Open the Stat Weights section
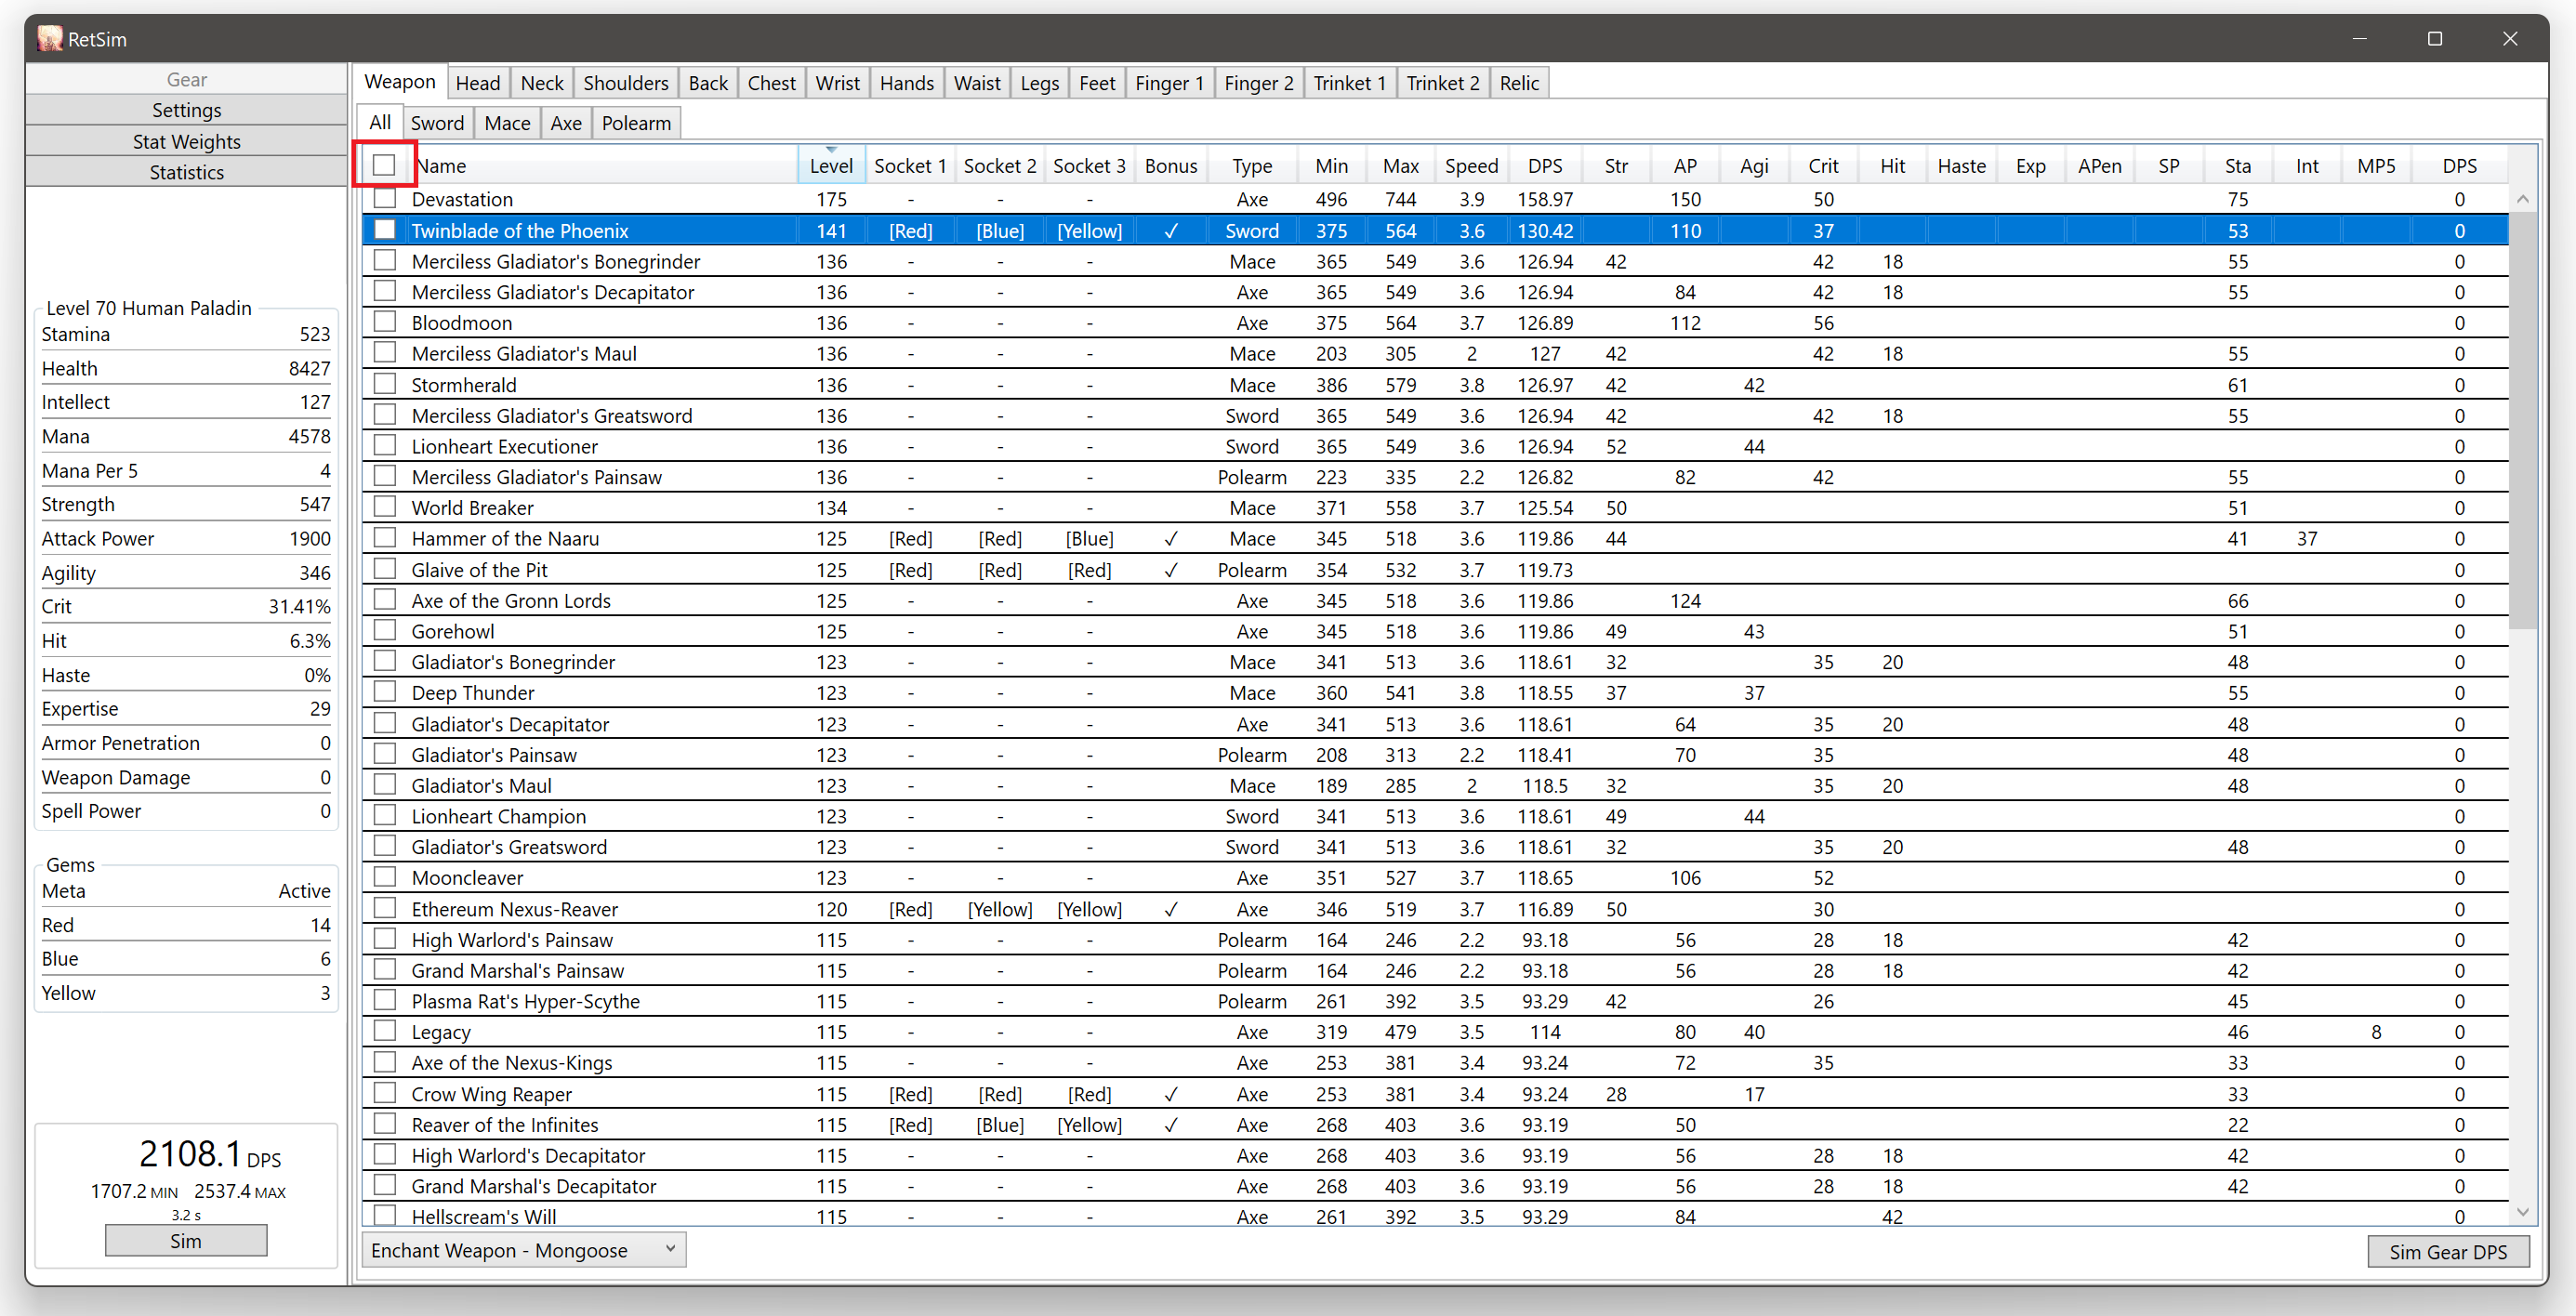This screenshot has height=1316, width=2576. pos(186,141)
